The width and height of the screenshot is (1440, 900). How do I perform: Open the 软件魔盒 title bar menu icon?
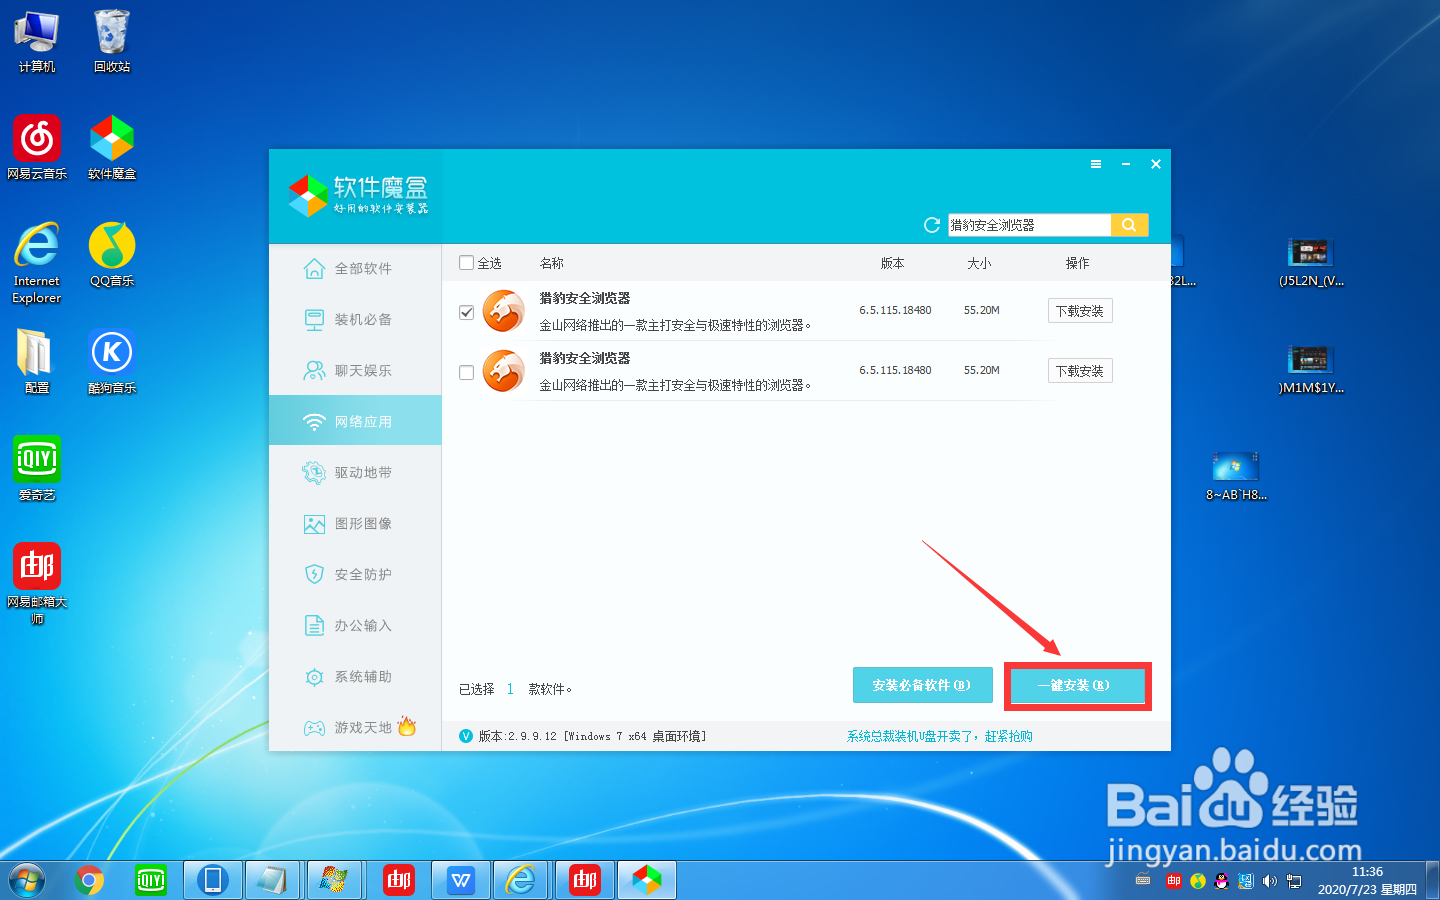(1096, 164)
